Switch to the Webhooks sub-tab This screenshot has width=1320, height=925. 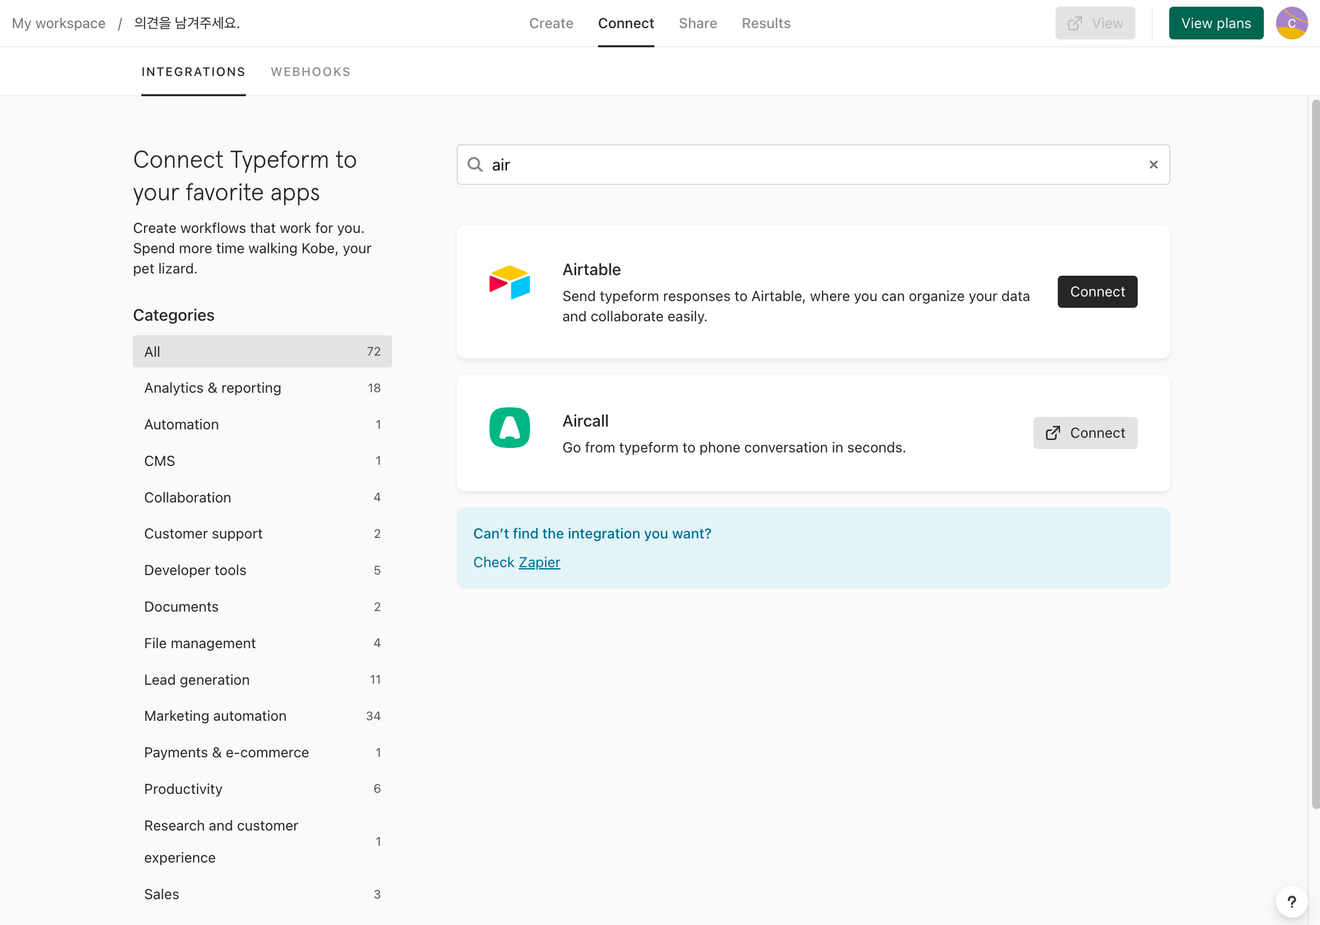click(311, 72)
